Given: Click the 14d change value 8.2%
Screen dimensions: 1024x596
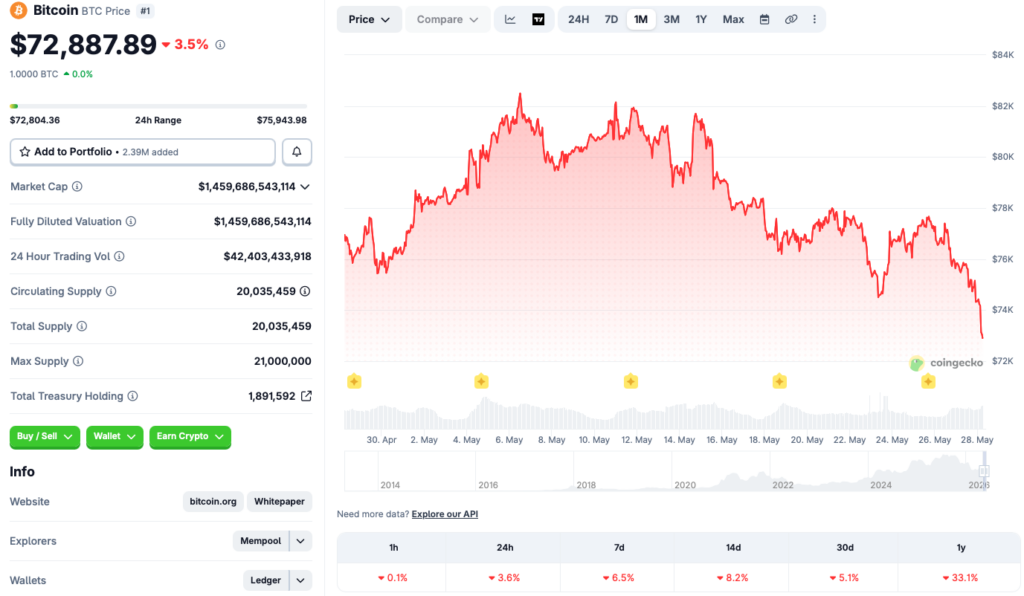Looking at the screenshot, I should tap(732, 578).
